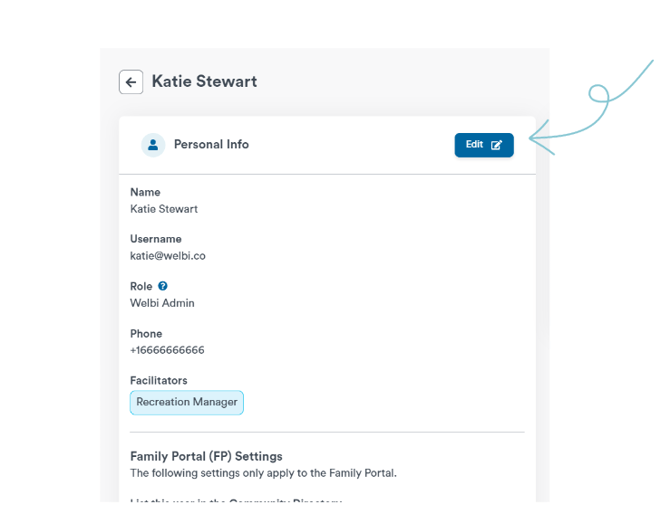Click the Facilitators field label
This screenshot has height=514, width=670.
[x=159, y=380]
